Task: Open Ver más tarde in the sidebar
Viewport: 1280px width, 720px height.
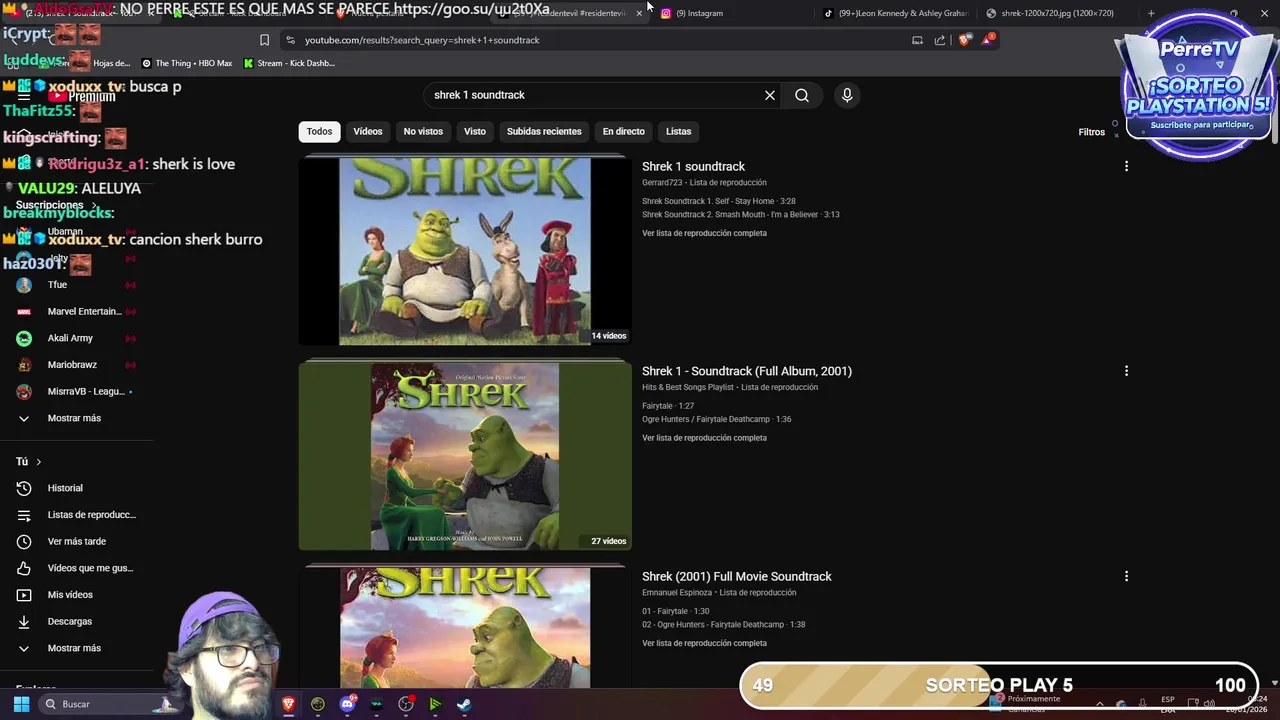Action: tap(76, 541)
